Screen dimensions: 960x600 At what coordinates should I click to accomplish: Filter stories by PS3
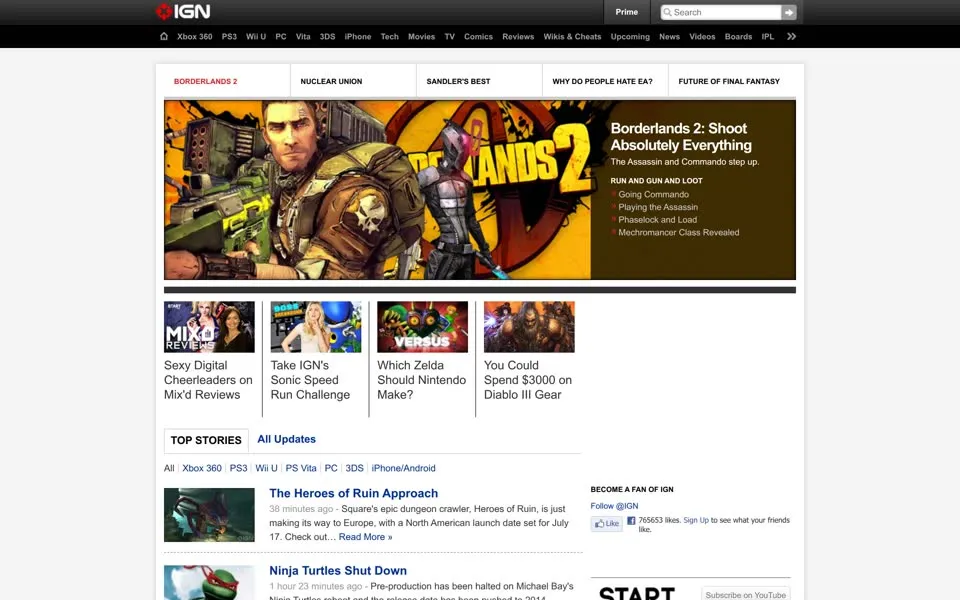[239, 468]
